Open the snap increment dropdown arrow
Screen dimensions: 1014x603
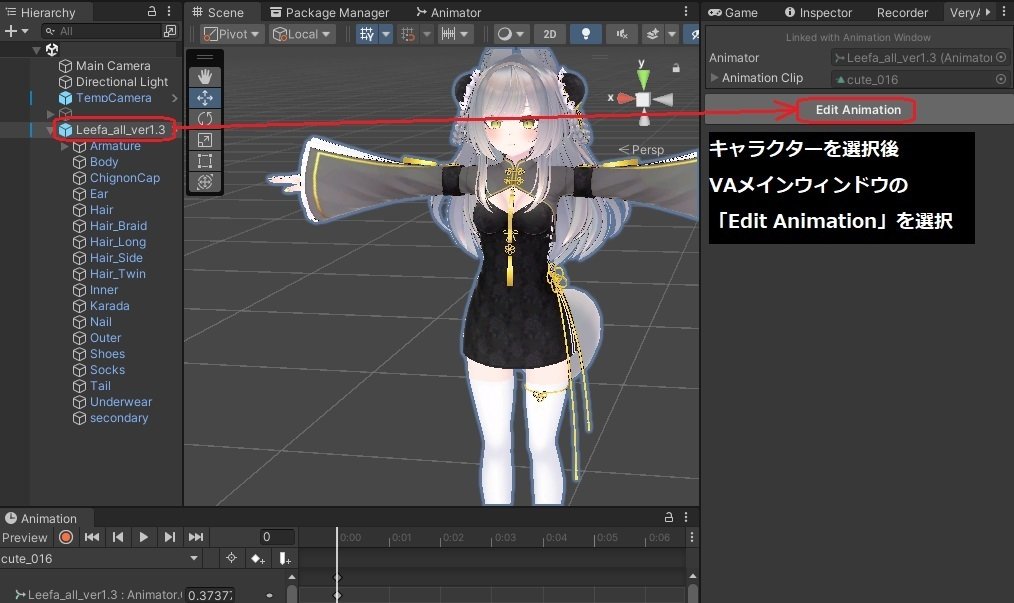click(x=464, y=34)
